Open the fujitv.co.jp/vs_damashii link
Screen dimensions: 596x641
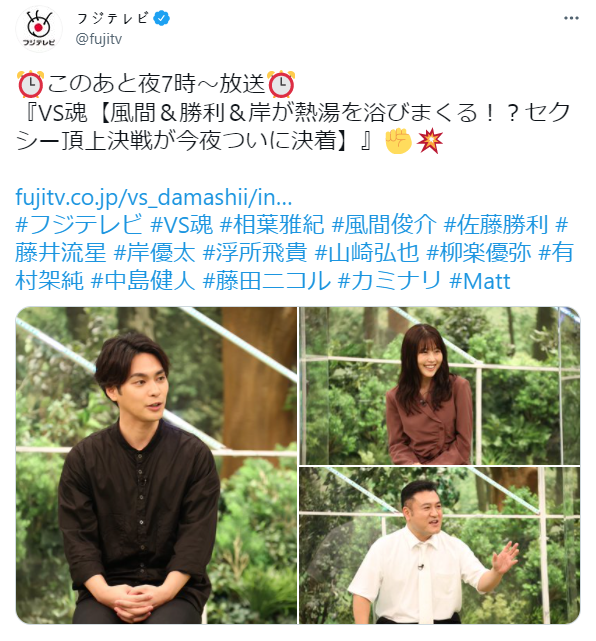(x=154, y=197)
